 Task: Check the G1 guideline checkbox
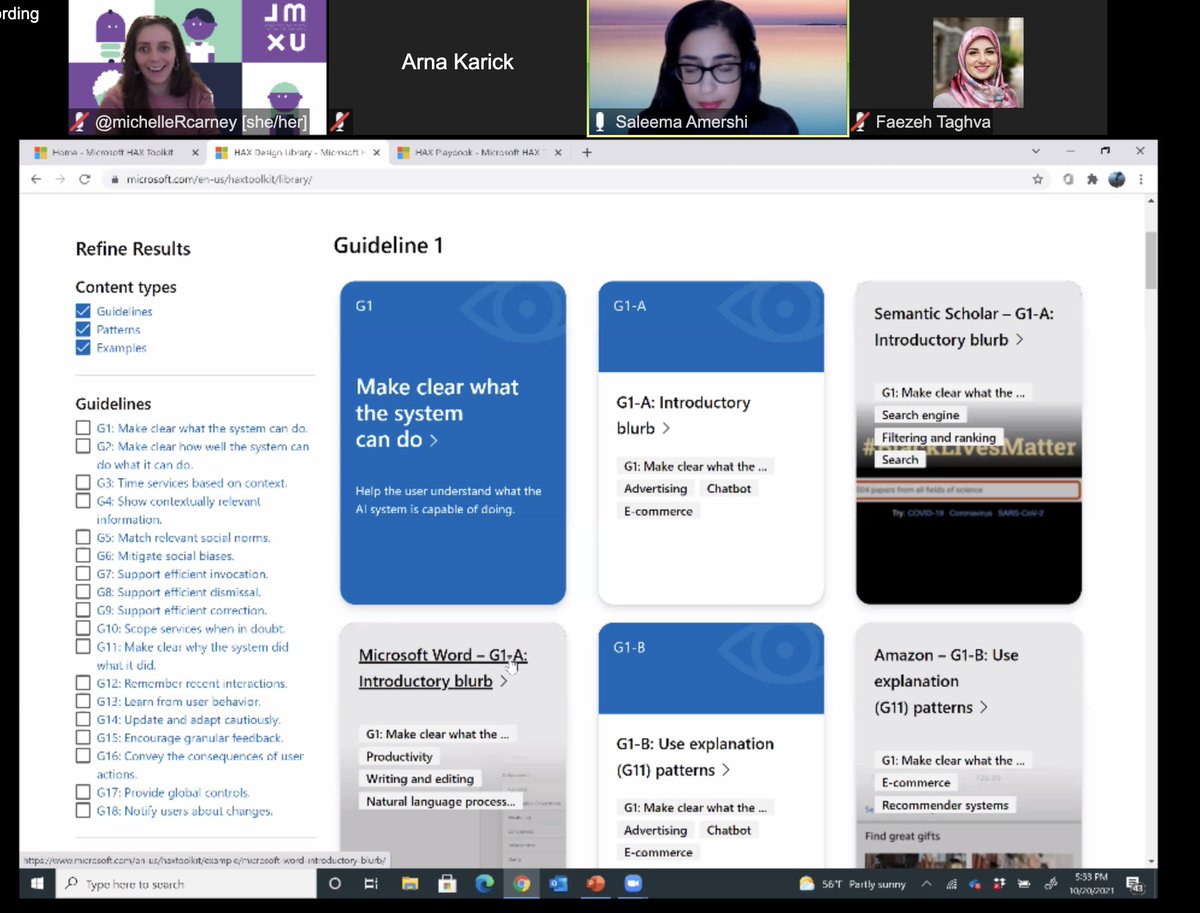83,426
